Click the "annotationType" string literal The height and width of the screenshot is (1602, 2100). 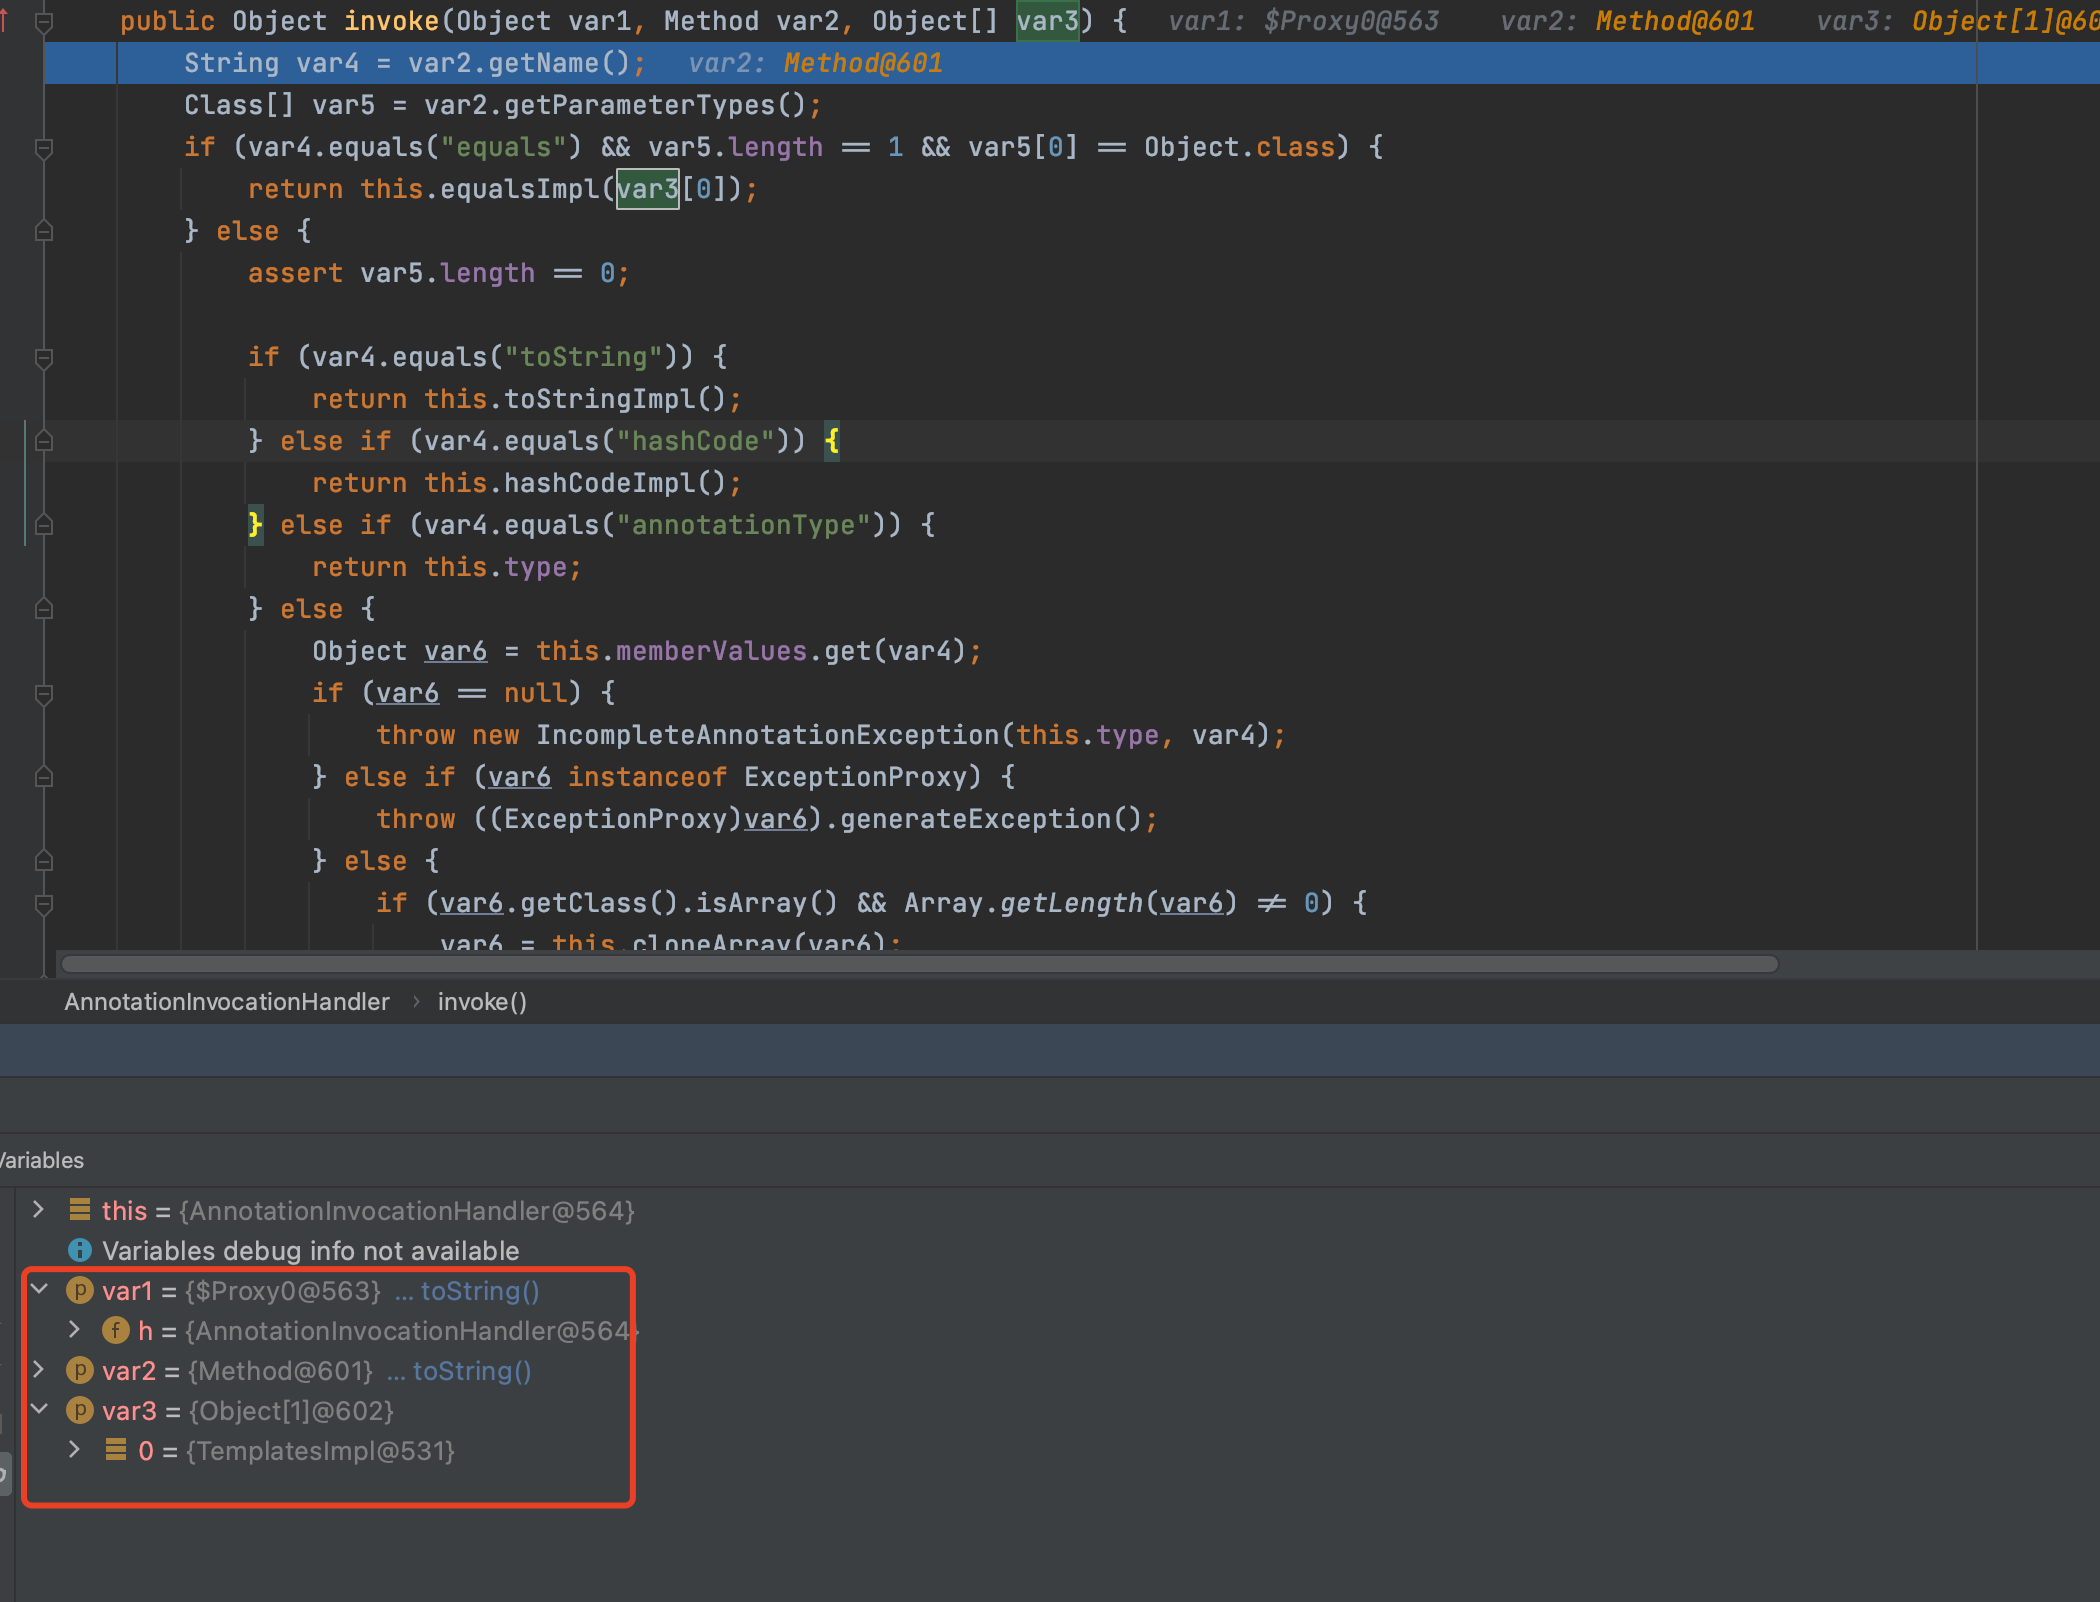click(744, 525)
